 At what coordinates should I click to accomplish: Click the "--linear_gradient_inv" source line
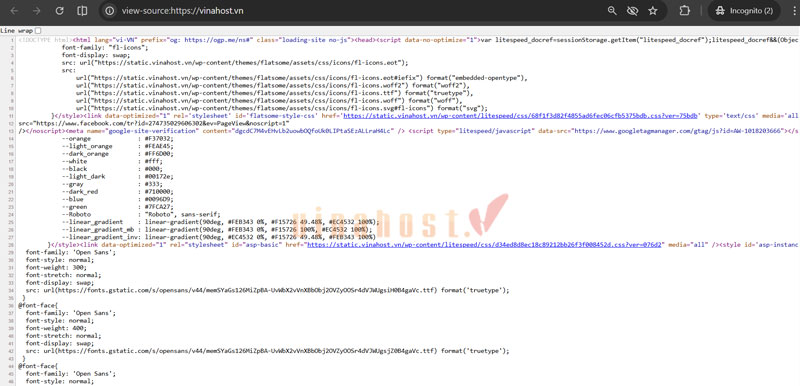tap(218, 237)
